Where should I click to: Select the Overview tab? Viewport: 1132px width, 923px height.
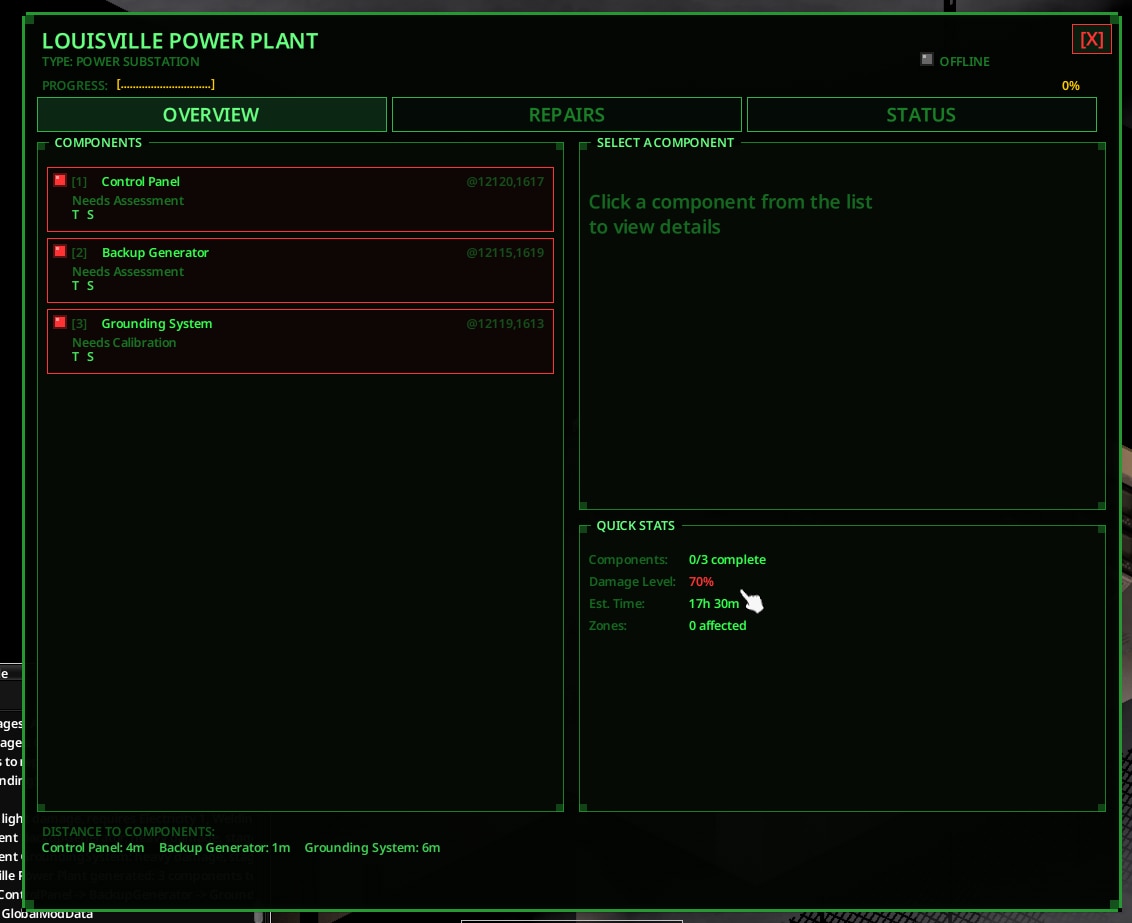tap(211, 115)
